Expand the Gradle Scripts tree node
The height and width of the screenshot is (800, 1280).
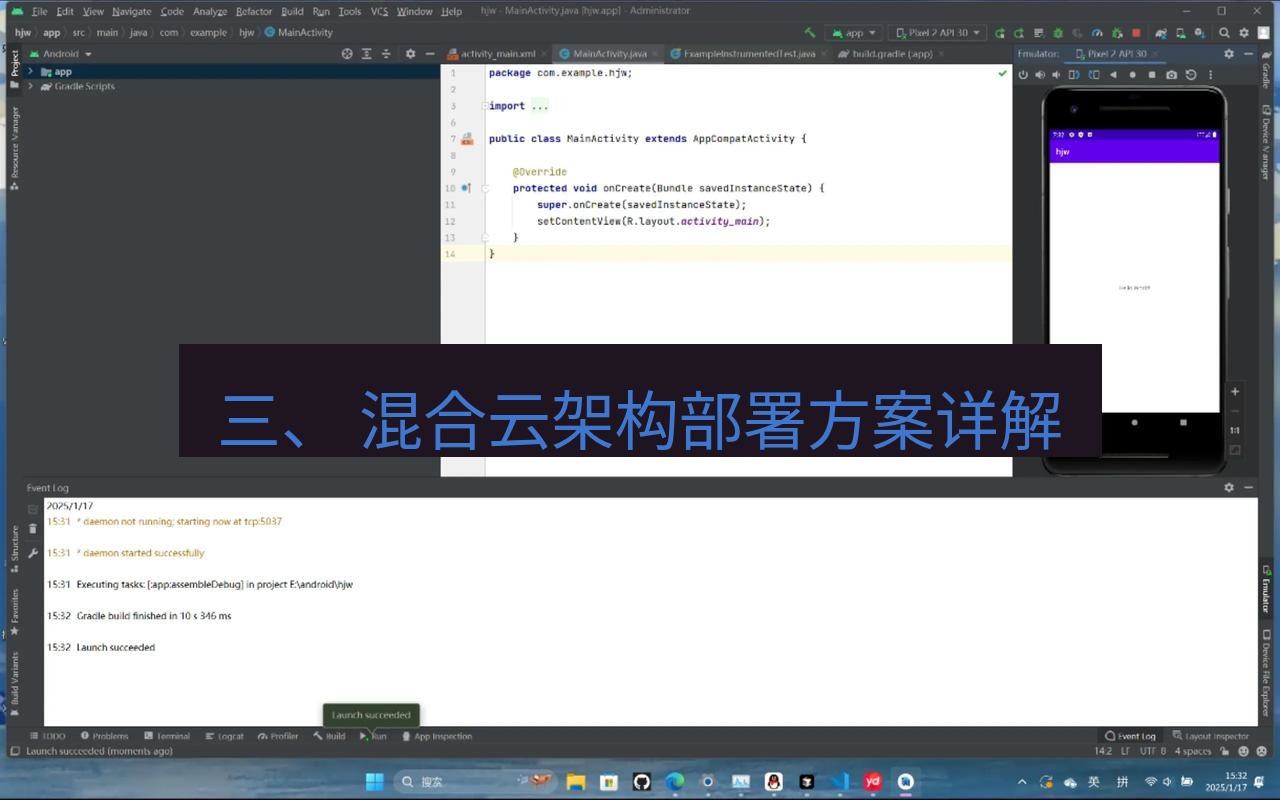[x=31, y=86]
